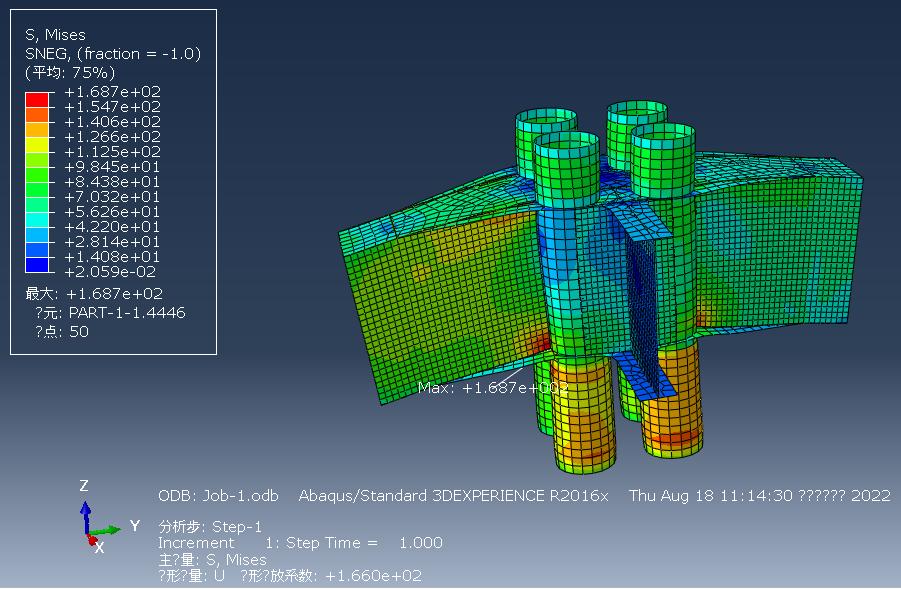The width and height of the screenshot is (901, 589).
Task: Click the legend value +7.032e+01
Action: click(113, 197)
